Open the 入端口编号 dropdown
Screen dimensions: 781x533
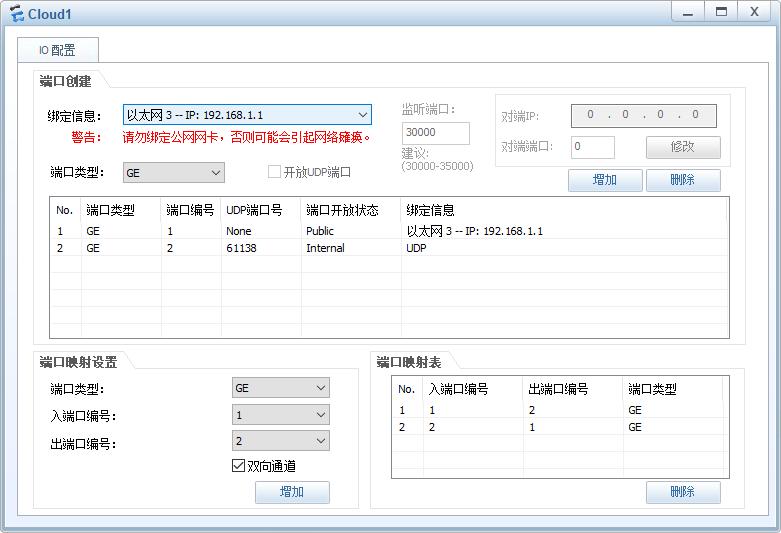point(280,414)
